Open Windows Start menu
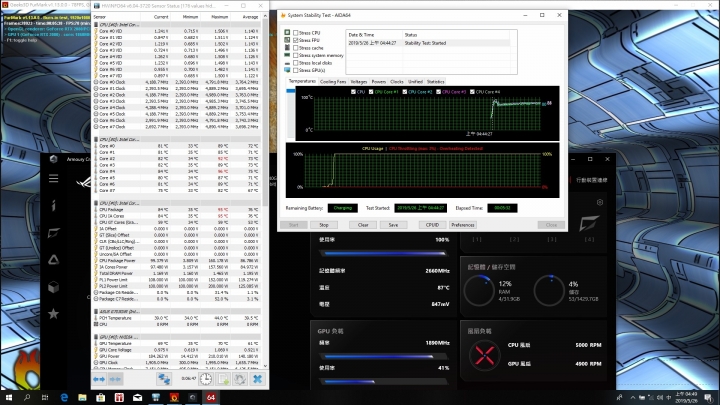This screenshot has height=405, width=720. pyautogui.click(x=9, y=398)
